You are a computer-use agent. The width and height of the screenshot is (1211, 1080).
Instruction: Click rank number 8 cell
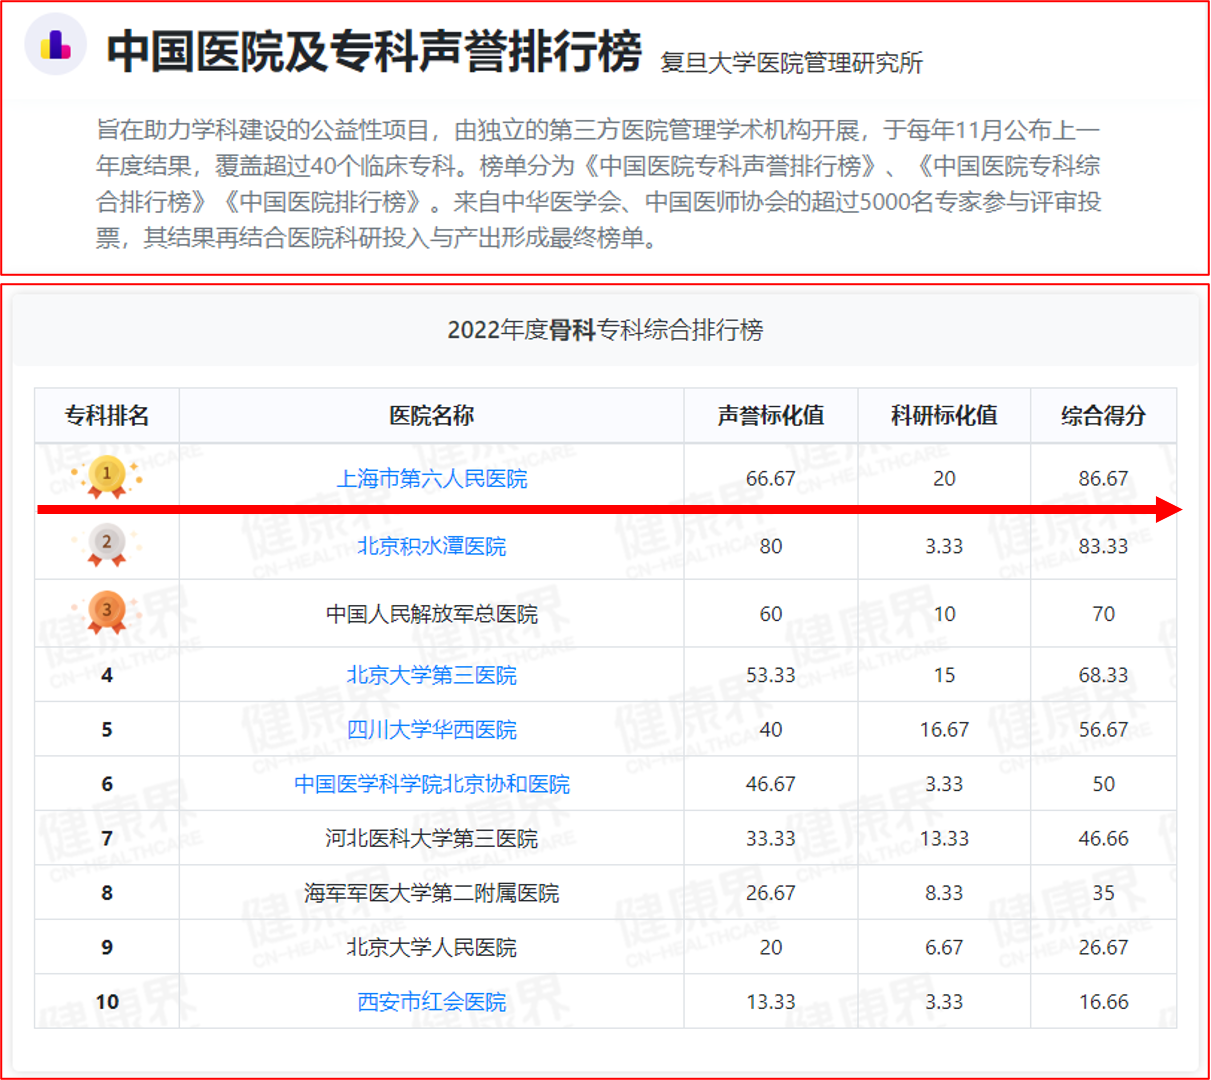click(107, 893)
